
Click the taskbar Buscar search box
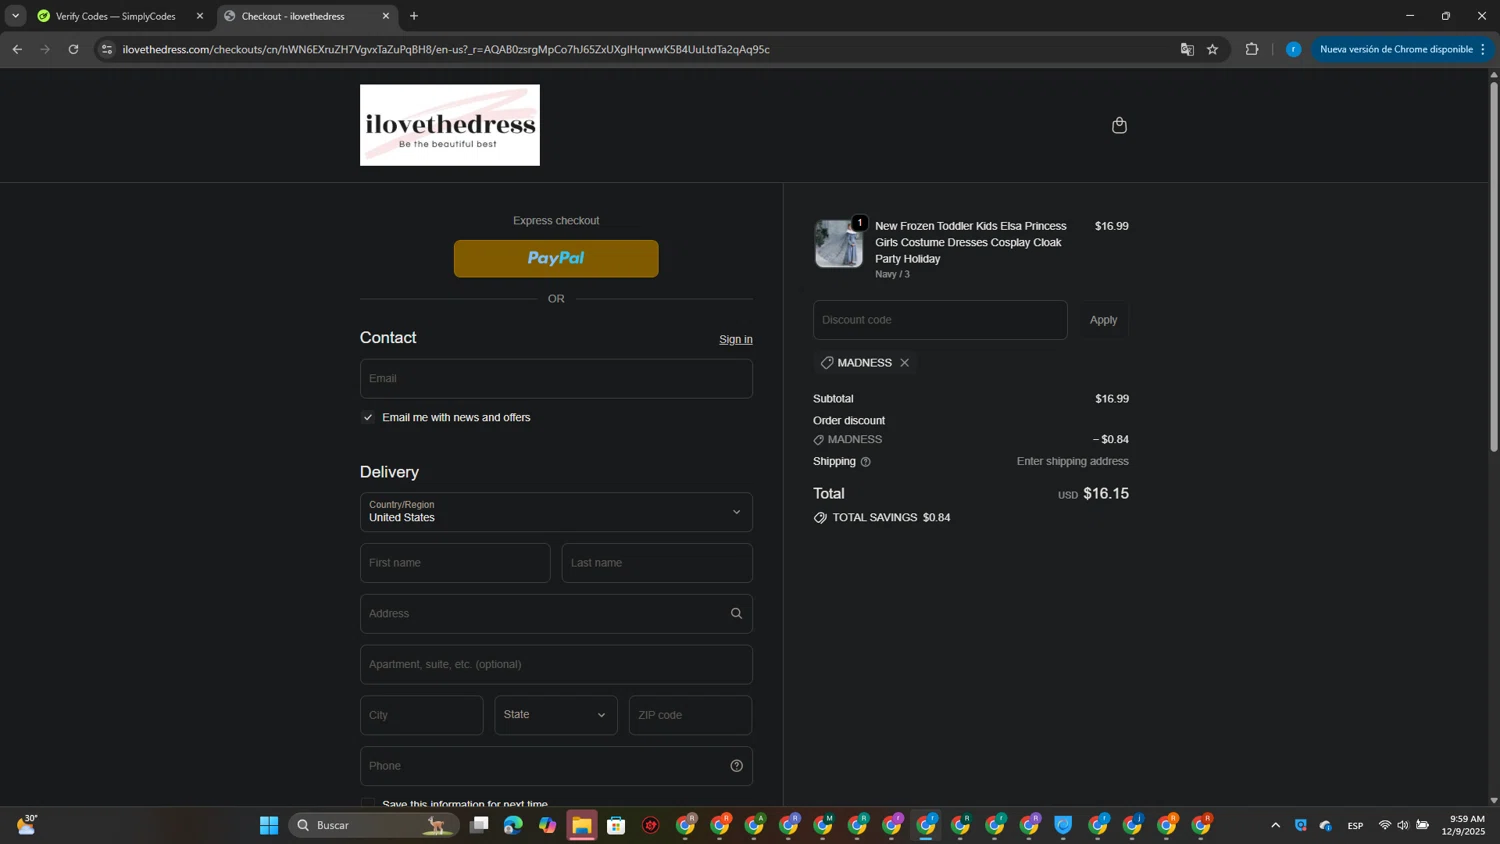pyautogui.click(x=374, y=825)
